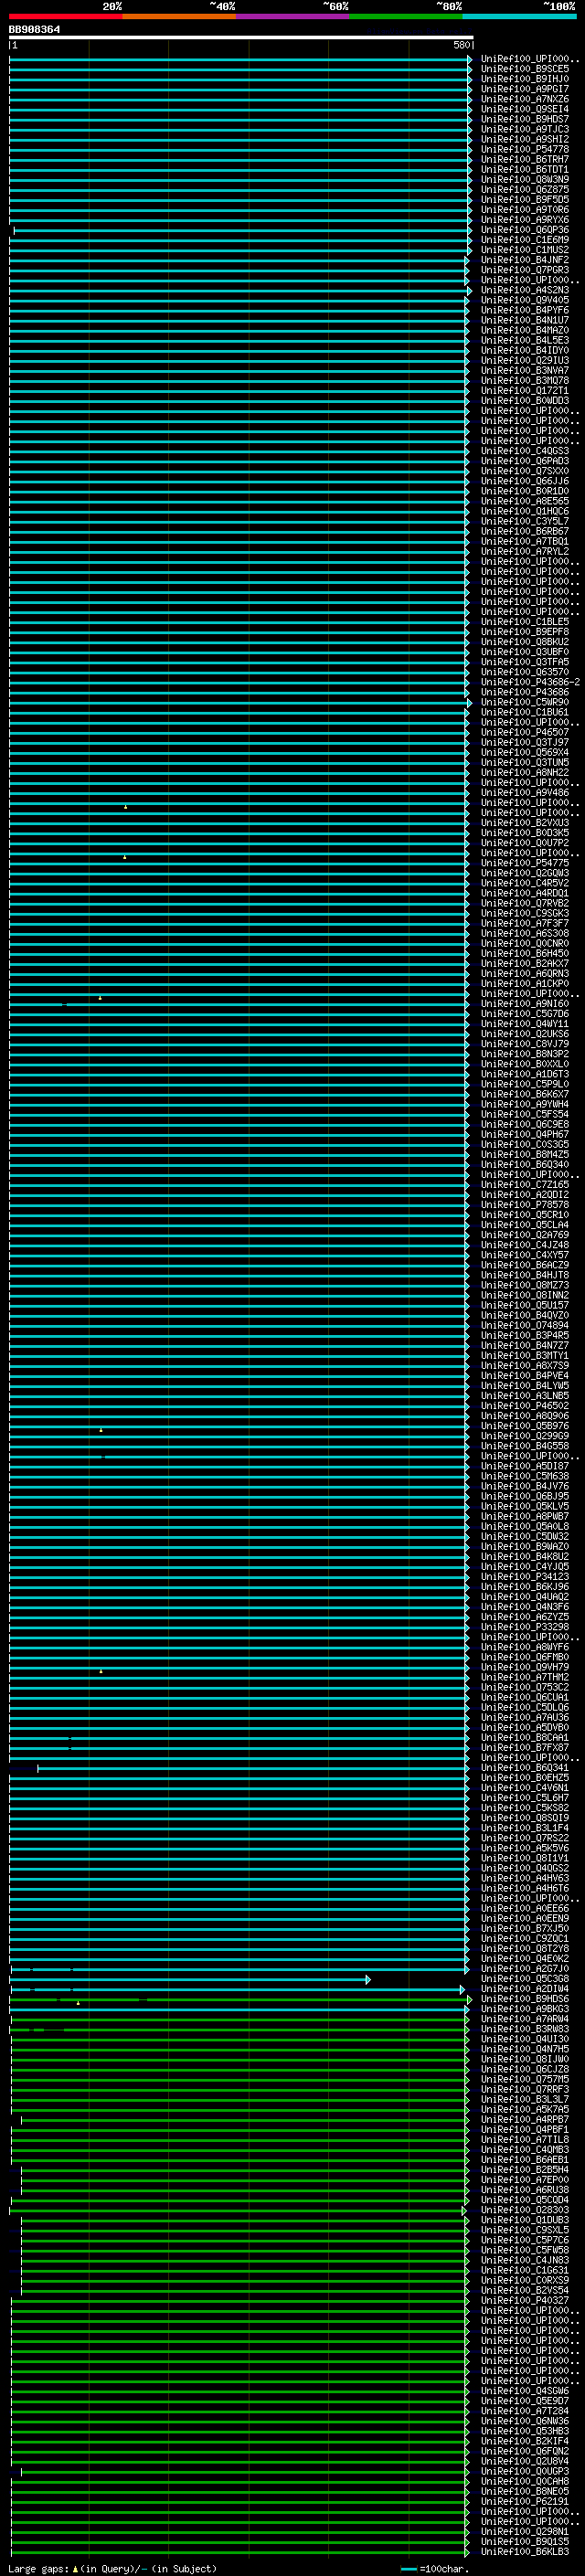Select the UniRef100_C5WR90 entry

pyautogui.click(x=525, y=702)
